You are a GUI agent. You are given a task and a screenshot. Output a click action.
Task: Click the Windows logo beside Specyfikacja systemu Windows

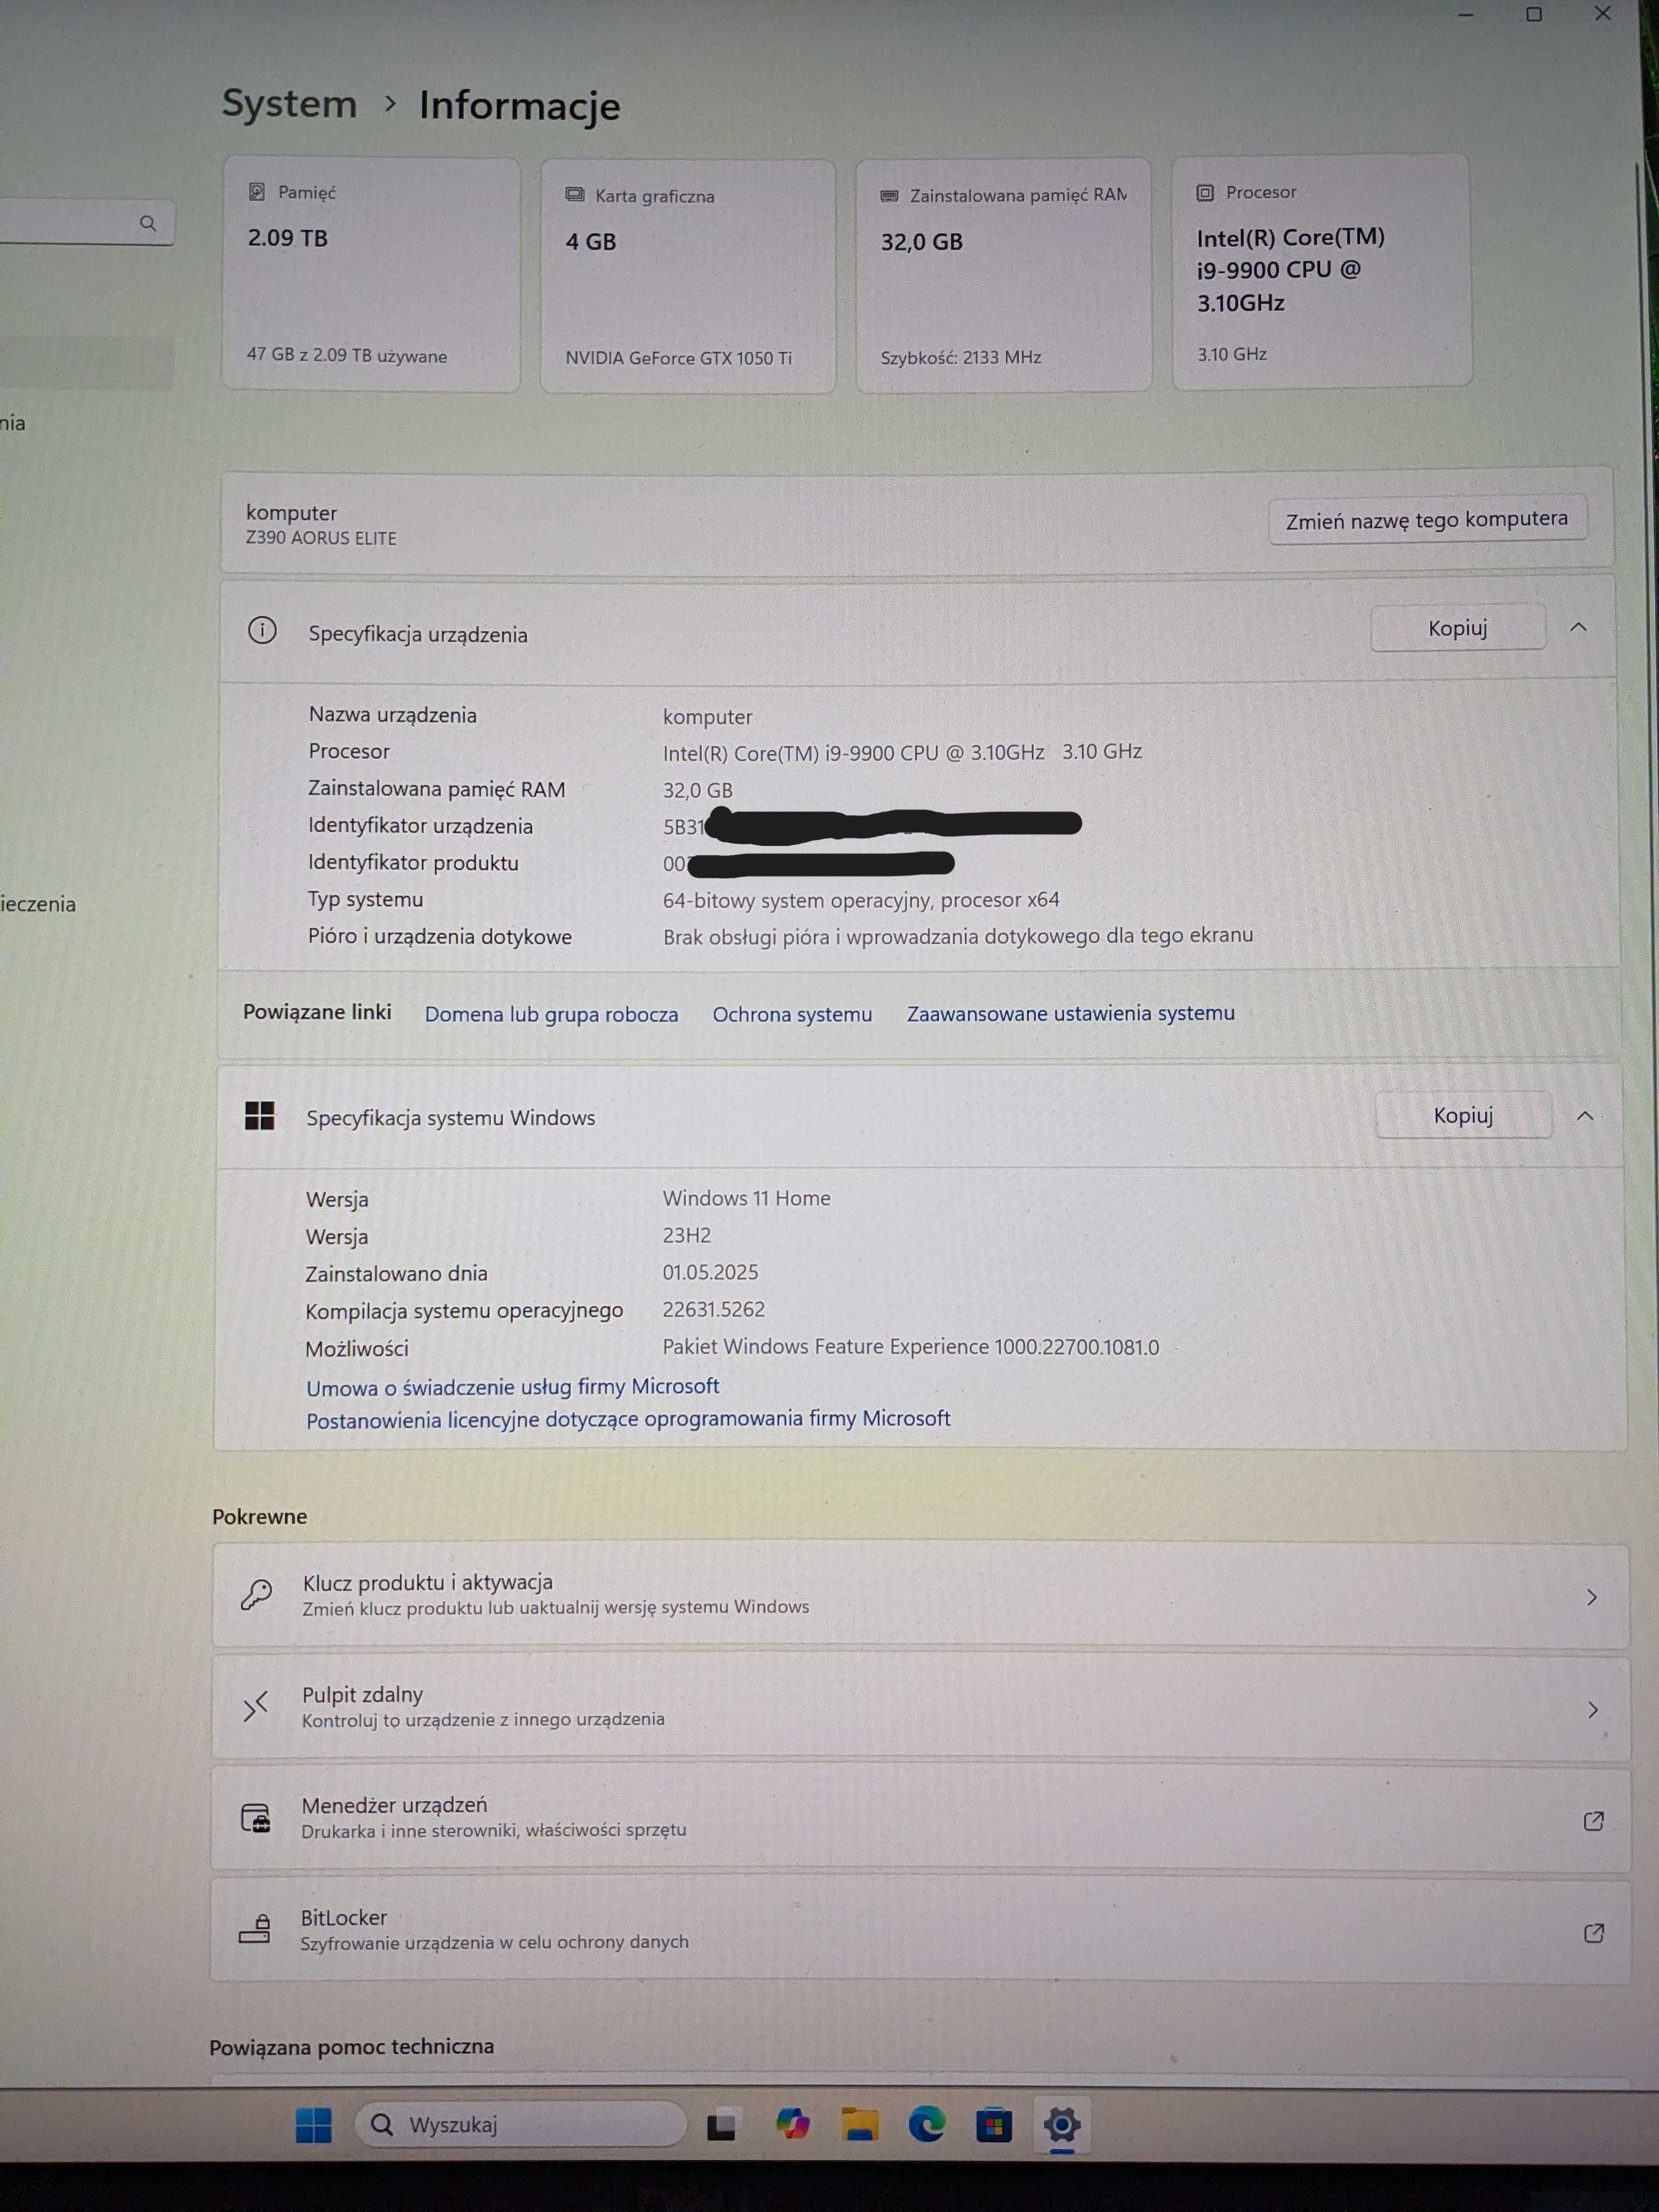click(260, 1115)
